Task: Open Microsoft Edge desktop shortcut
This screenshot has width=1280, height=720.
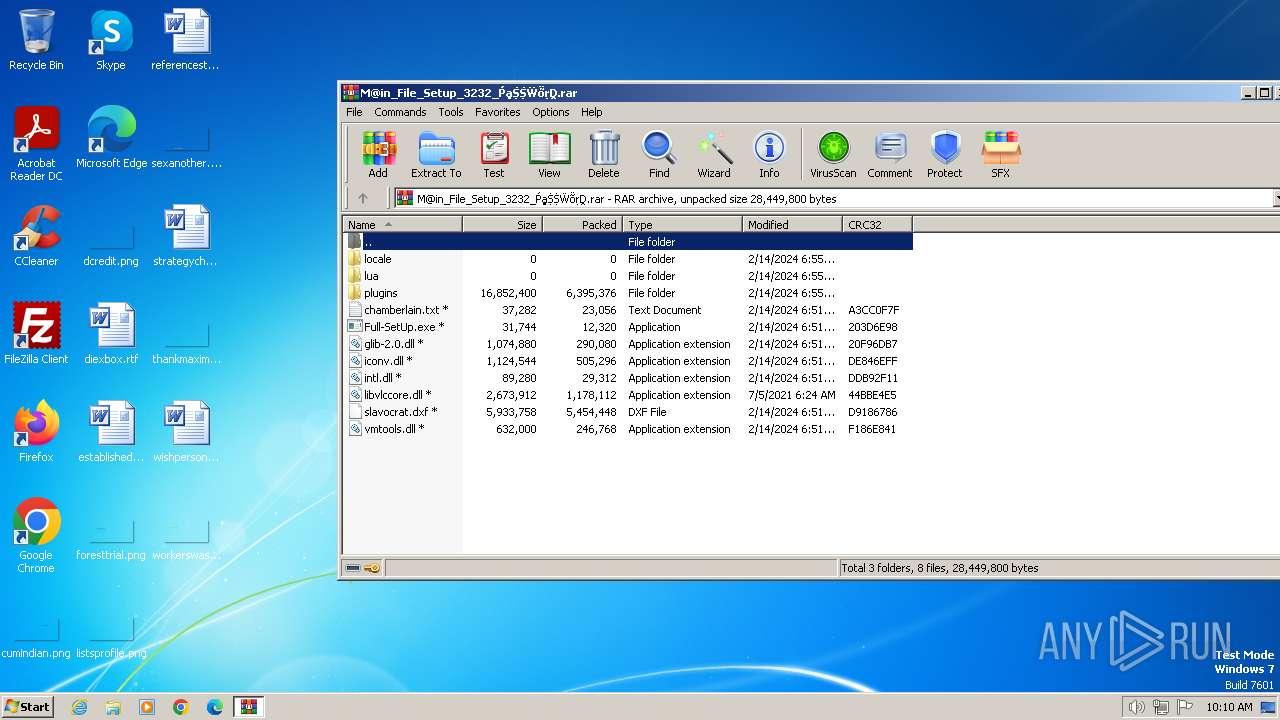Action: point(111,138)
